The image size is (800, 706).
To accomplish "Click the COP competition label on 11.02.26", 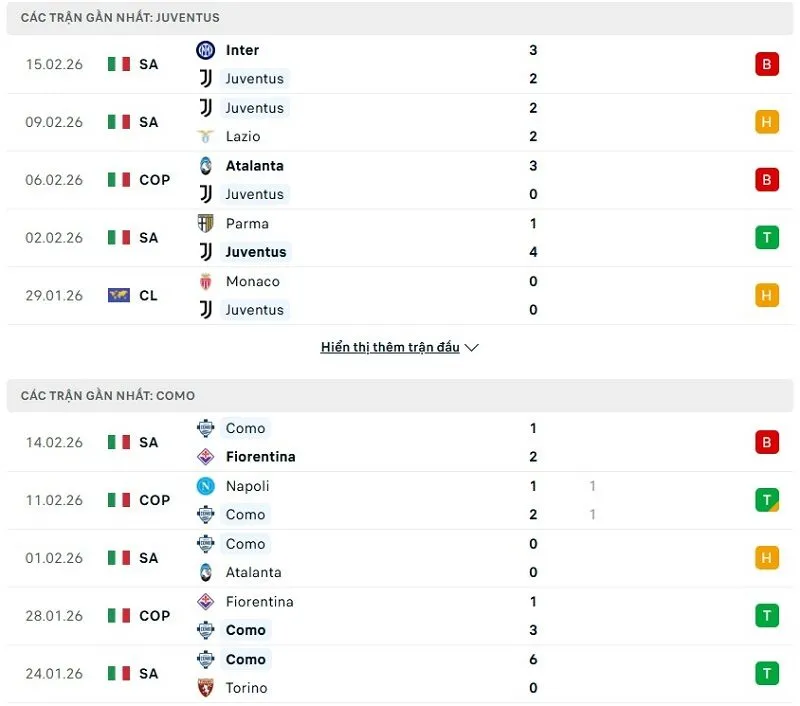I will tap(155, 500).
